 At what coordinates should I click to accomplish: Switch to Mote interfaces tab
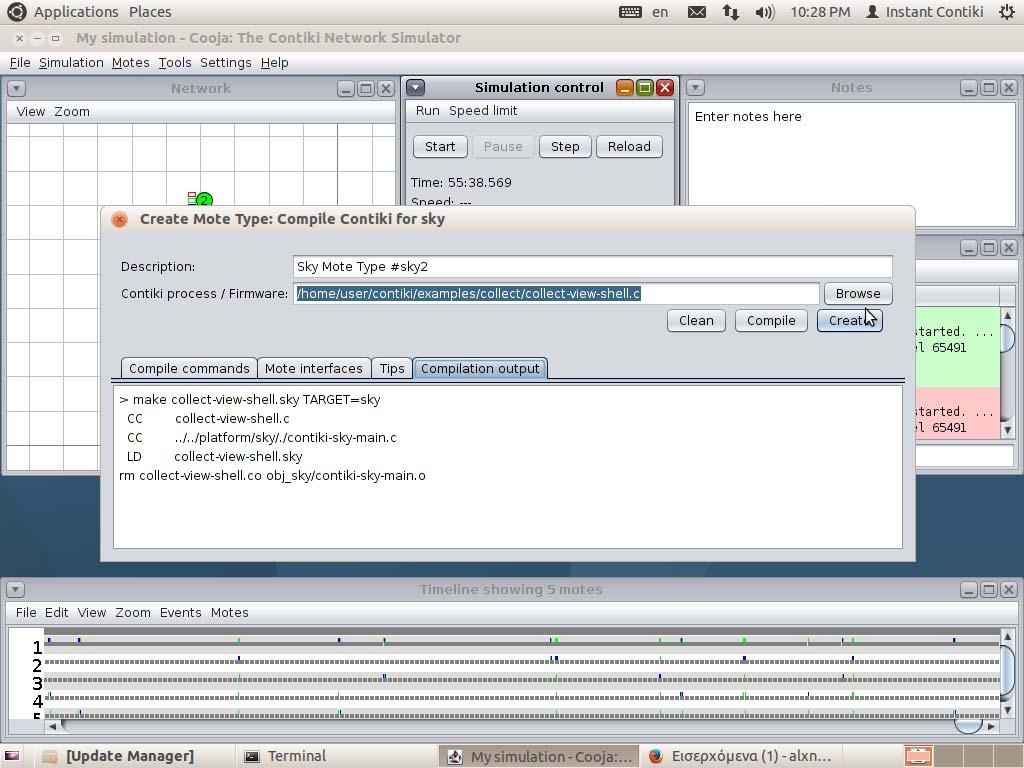coord(313,368)
